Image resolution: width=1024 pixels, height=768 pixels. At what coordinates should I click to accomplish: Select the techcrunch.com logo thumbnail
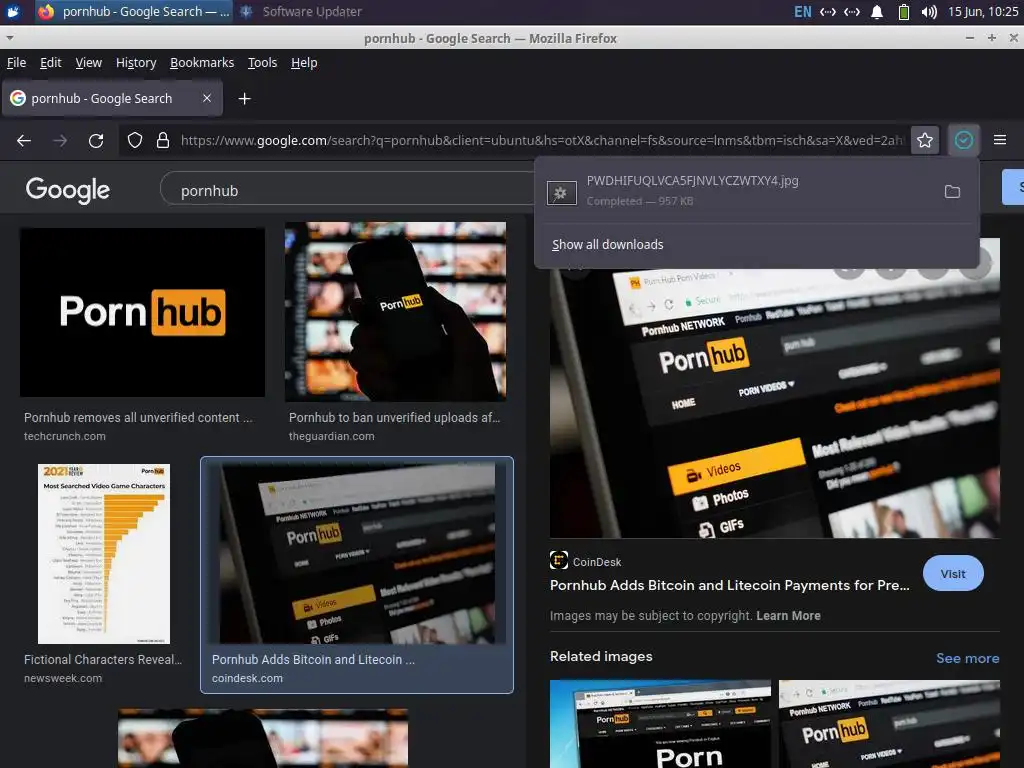point(142,312)
